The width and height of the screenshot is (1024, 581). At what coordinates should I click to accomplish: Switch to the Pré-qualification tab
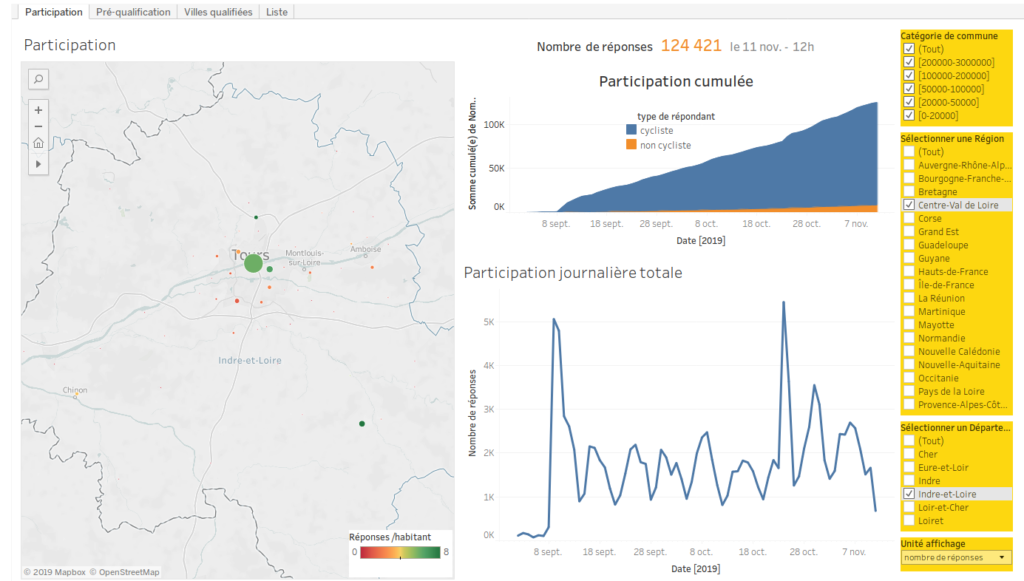tap(133, 12)
